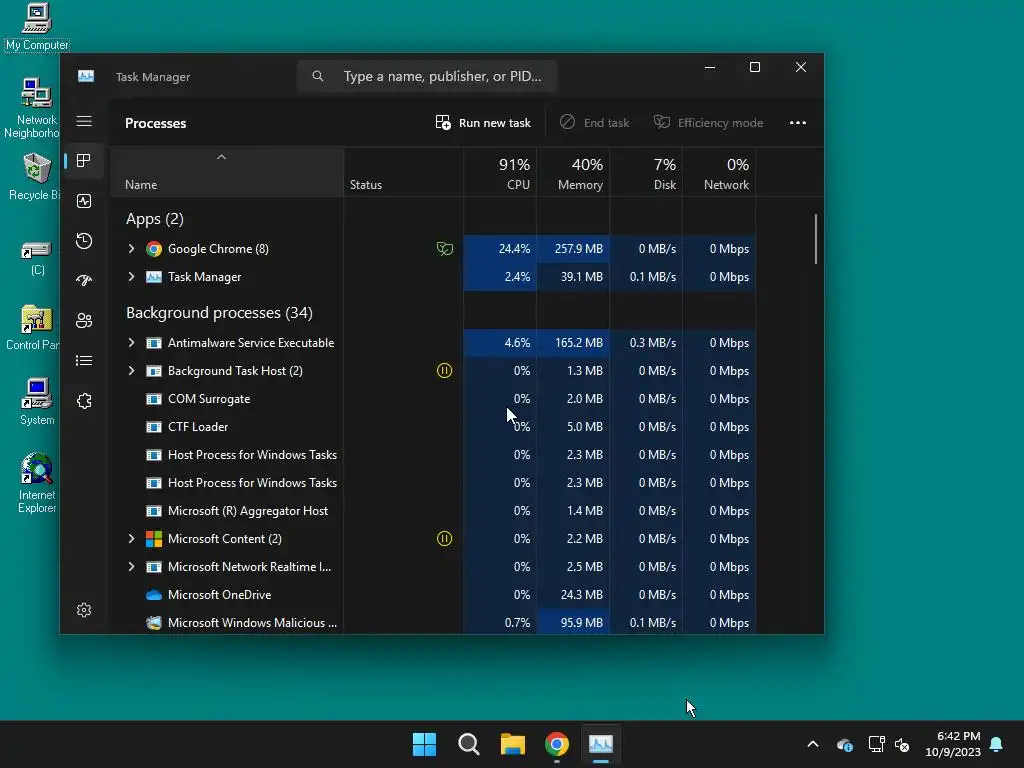The image size is (1024, 768).
Task: Open Task Manager settings gear
Action: (x=84, y=610)
